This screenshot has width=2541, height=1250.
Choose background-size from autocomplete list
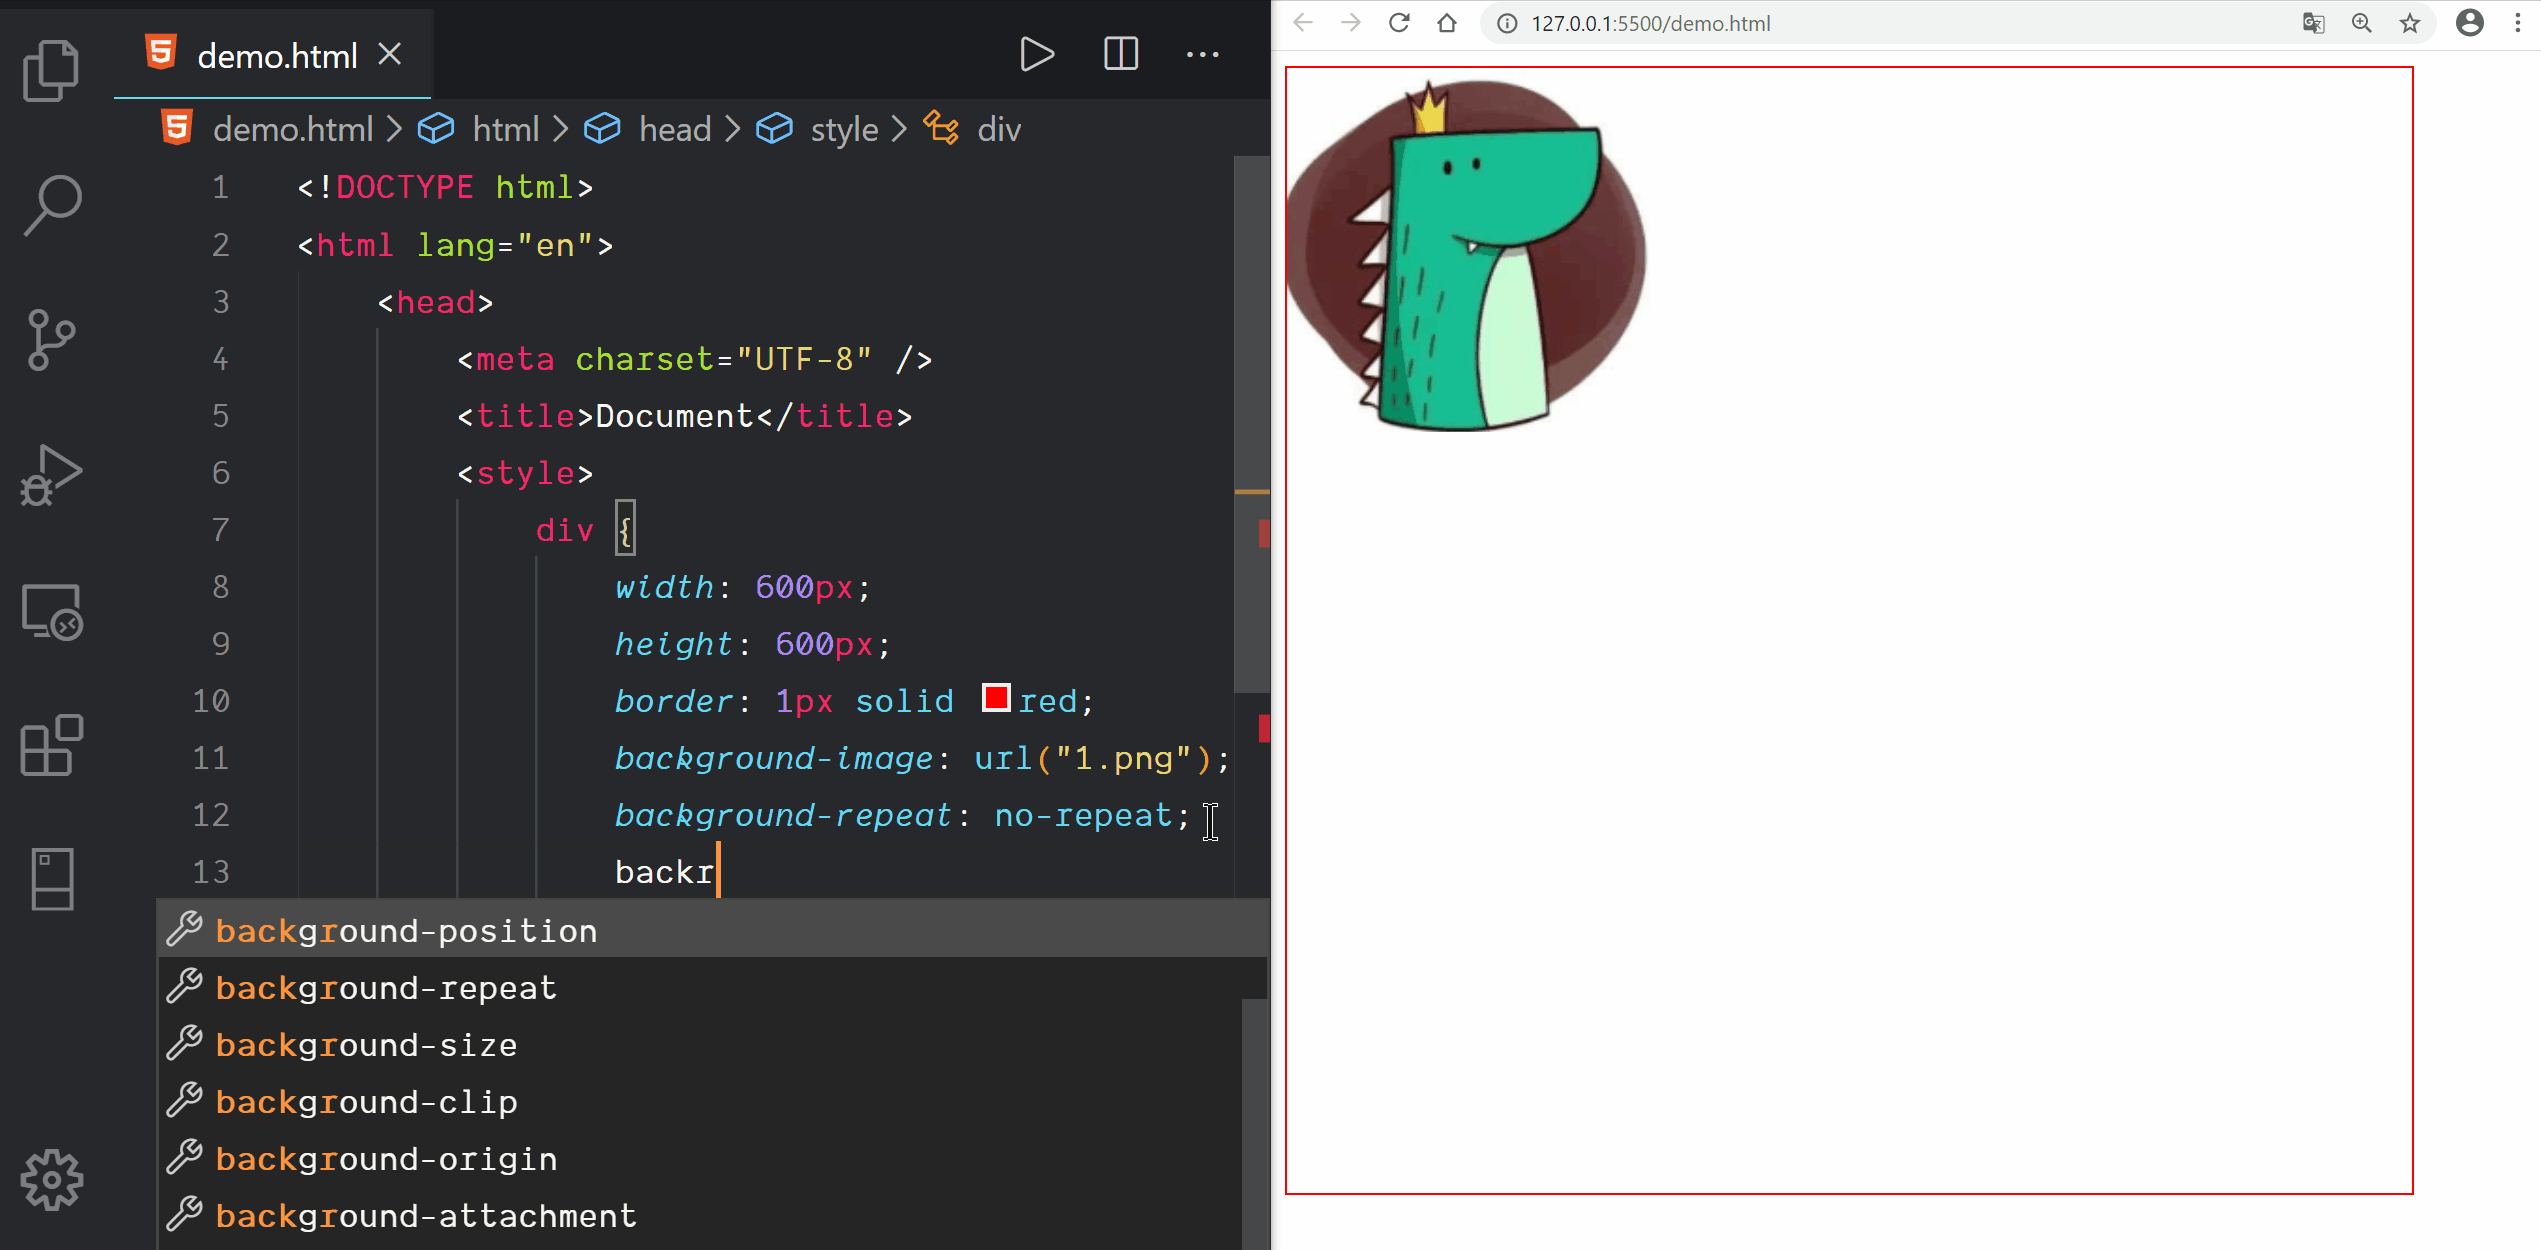[x=366, y=1045]
